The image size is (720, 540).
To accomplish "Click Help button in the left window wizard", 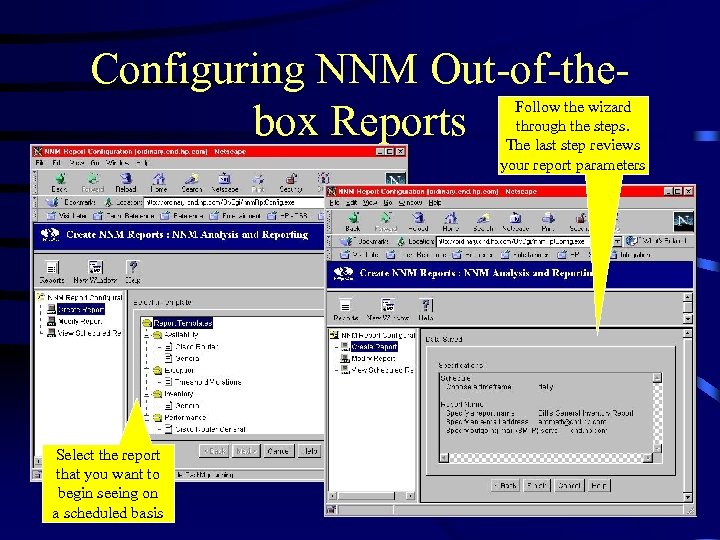I will tap(309, 451).
